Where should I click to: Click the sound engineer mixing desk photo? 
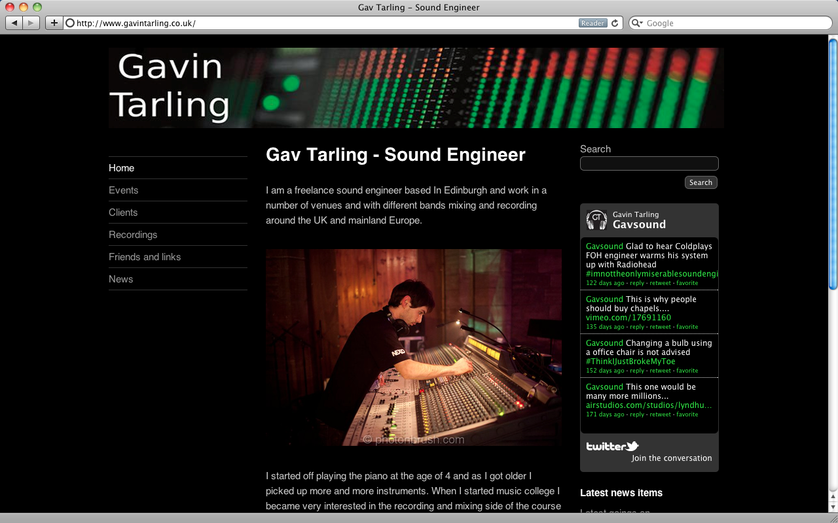414,347
